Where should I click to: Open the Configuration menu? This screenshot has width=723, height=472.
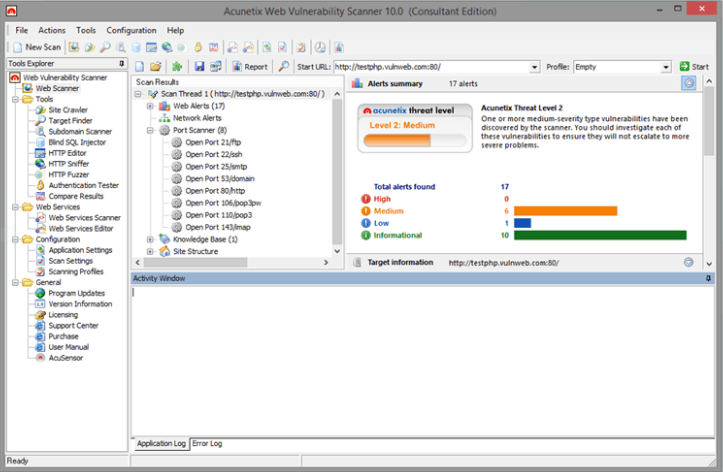131,30
